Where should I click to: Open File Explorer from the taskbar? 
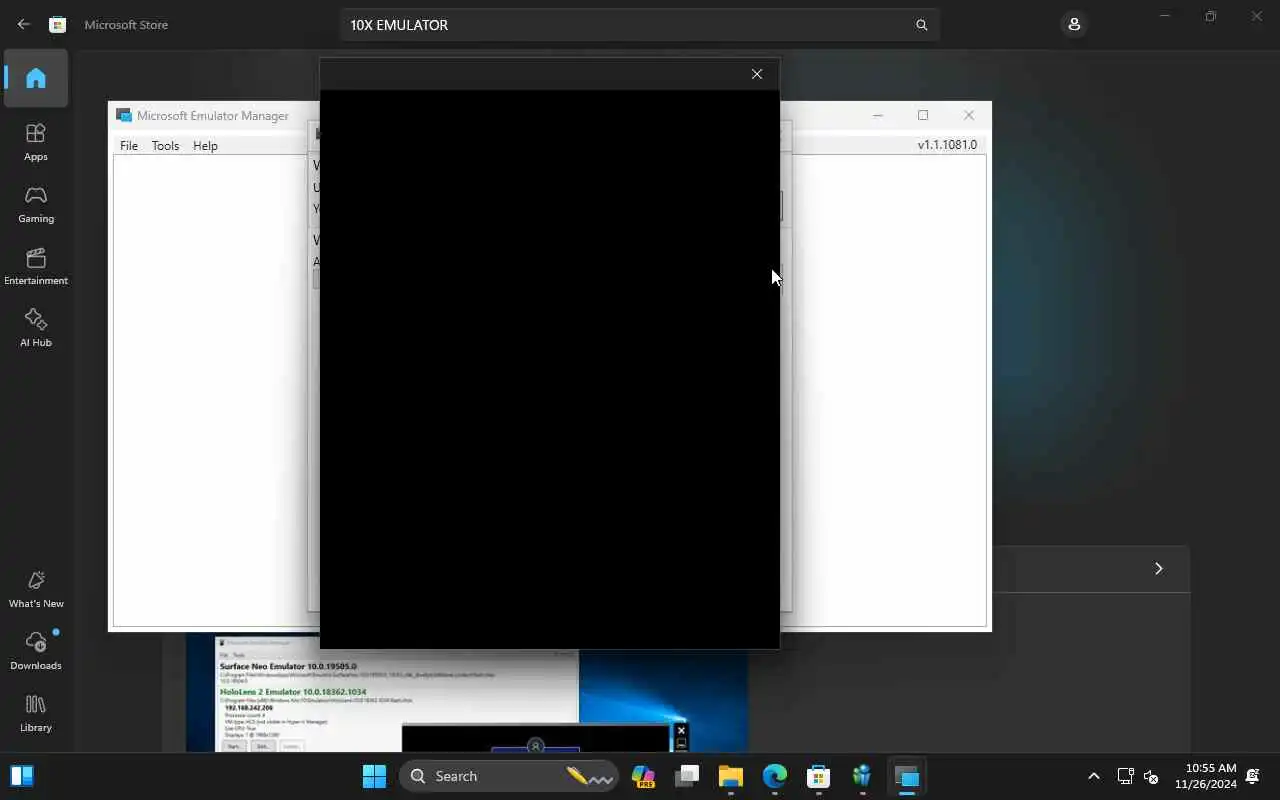click(x=731, y=776)
